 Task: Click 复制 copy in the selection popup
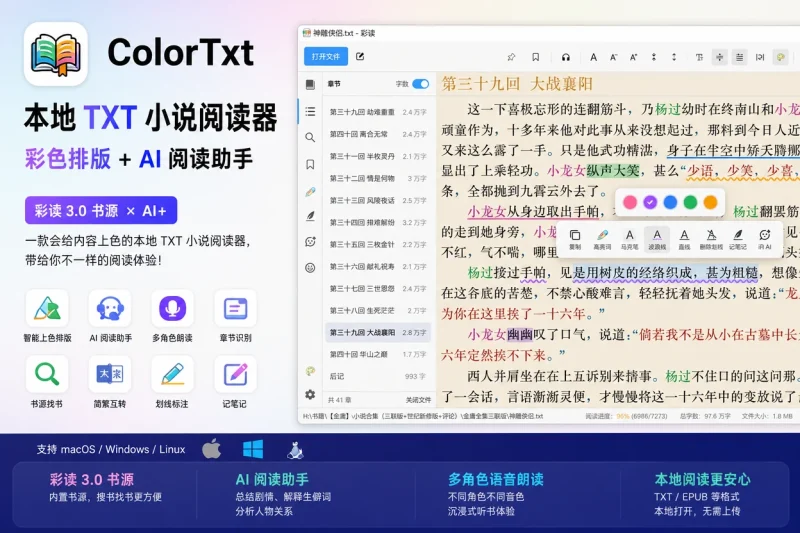(x=575, y=239)
